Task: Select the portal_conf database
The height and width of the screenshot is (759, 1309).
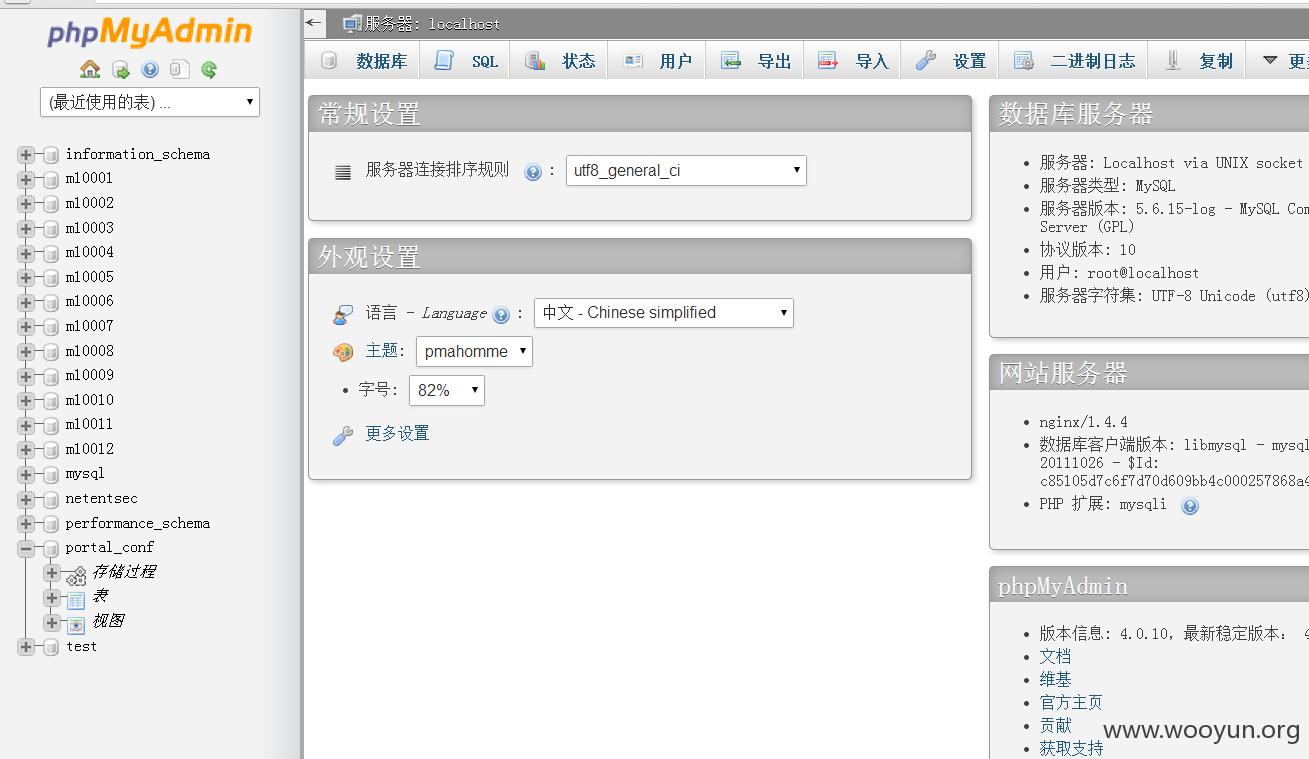Action: click(x=109, y=547)
